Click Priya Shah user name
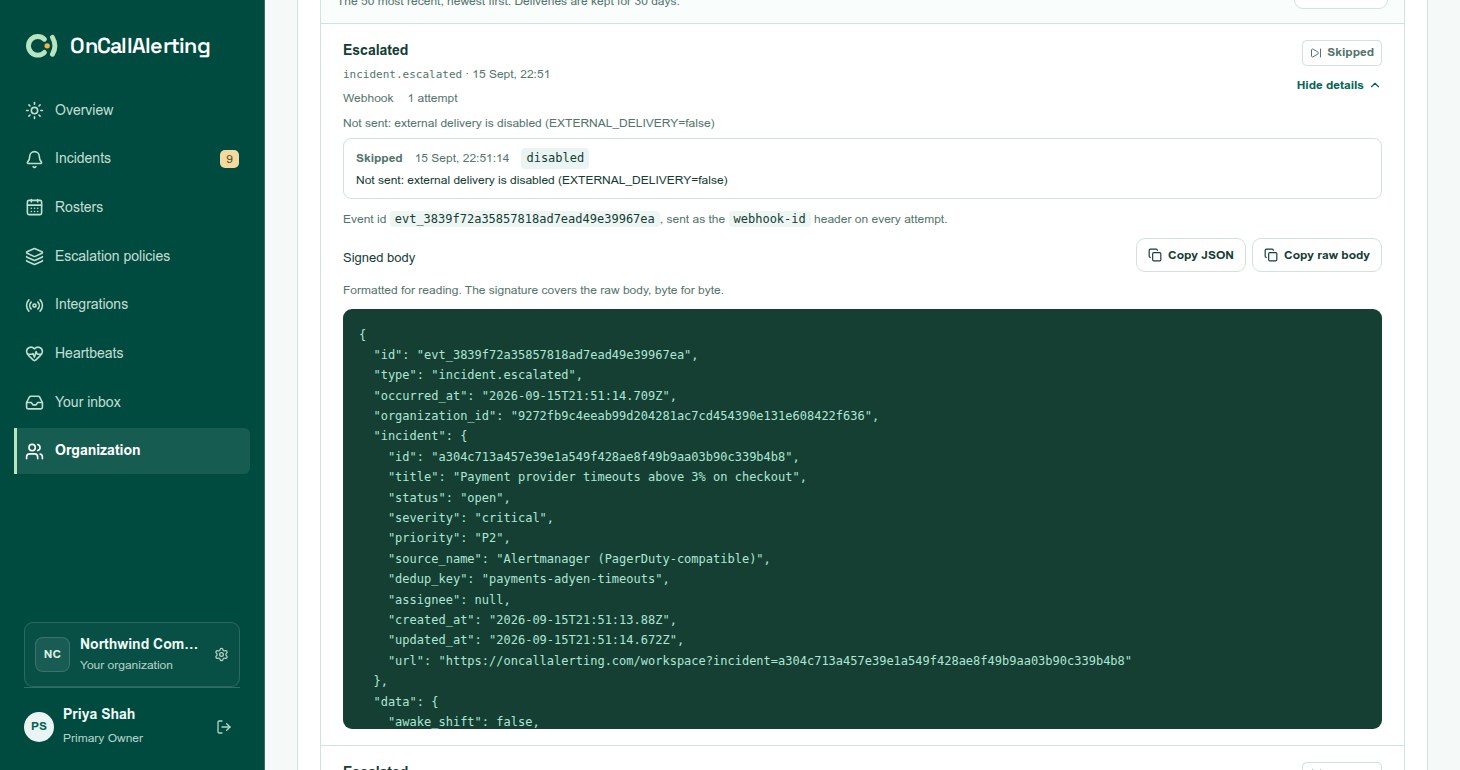Viewport: 1460px width, 770px height. pyautogui.click(x=99, y=714)
